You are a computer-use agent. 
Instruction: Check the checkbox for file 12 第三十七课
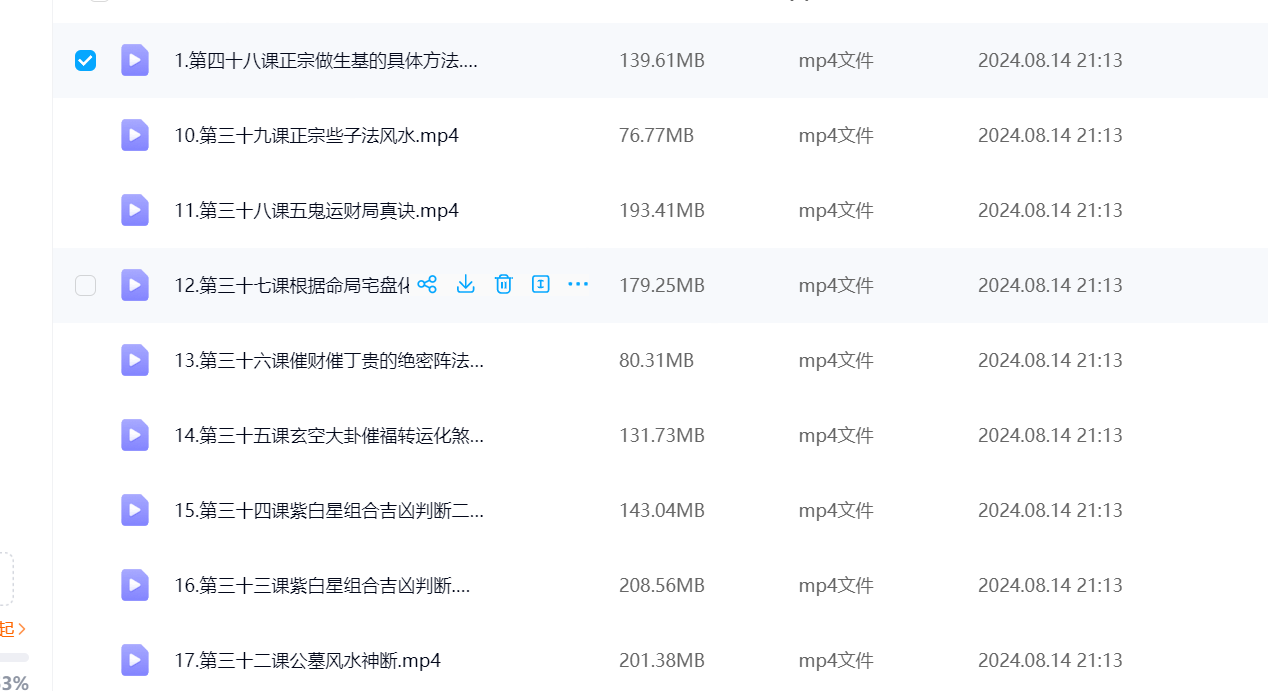(x=86, y=285)
